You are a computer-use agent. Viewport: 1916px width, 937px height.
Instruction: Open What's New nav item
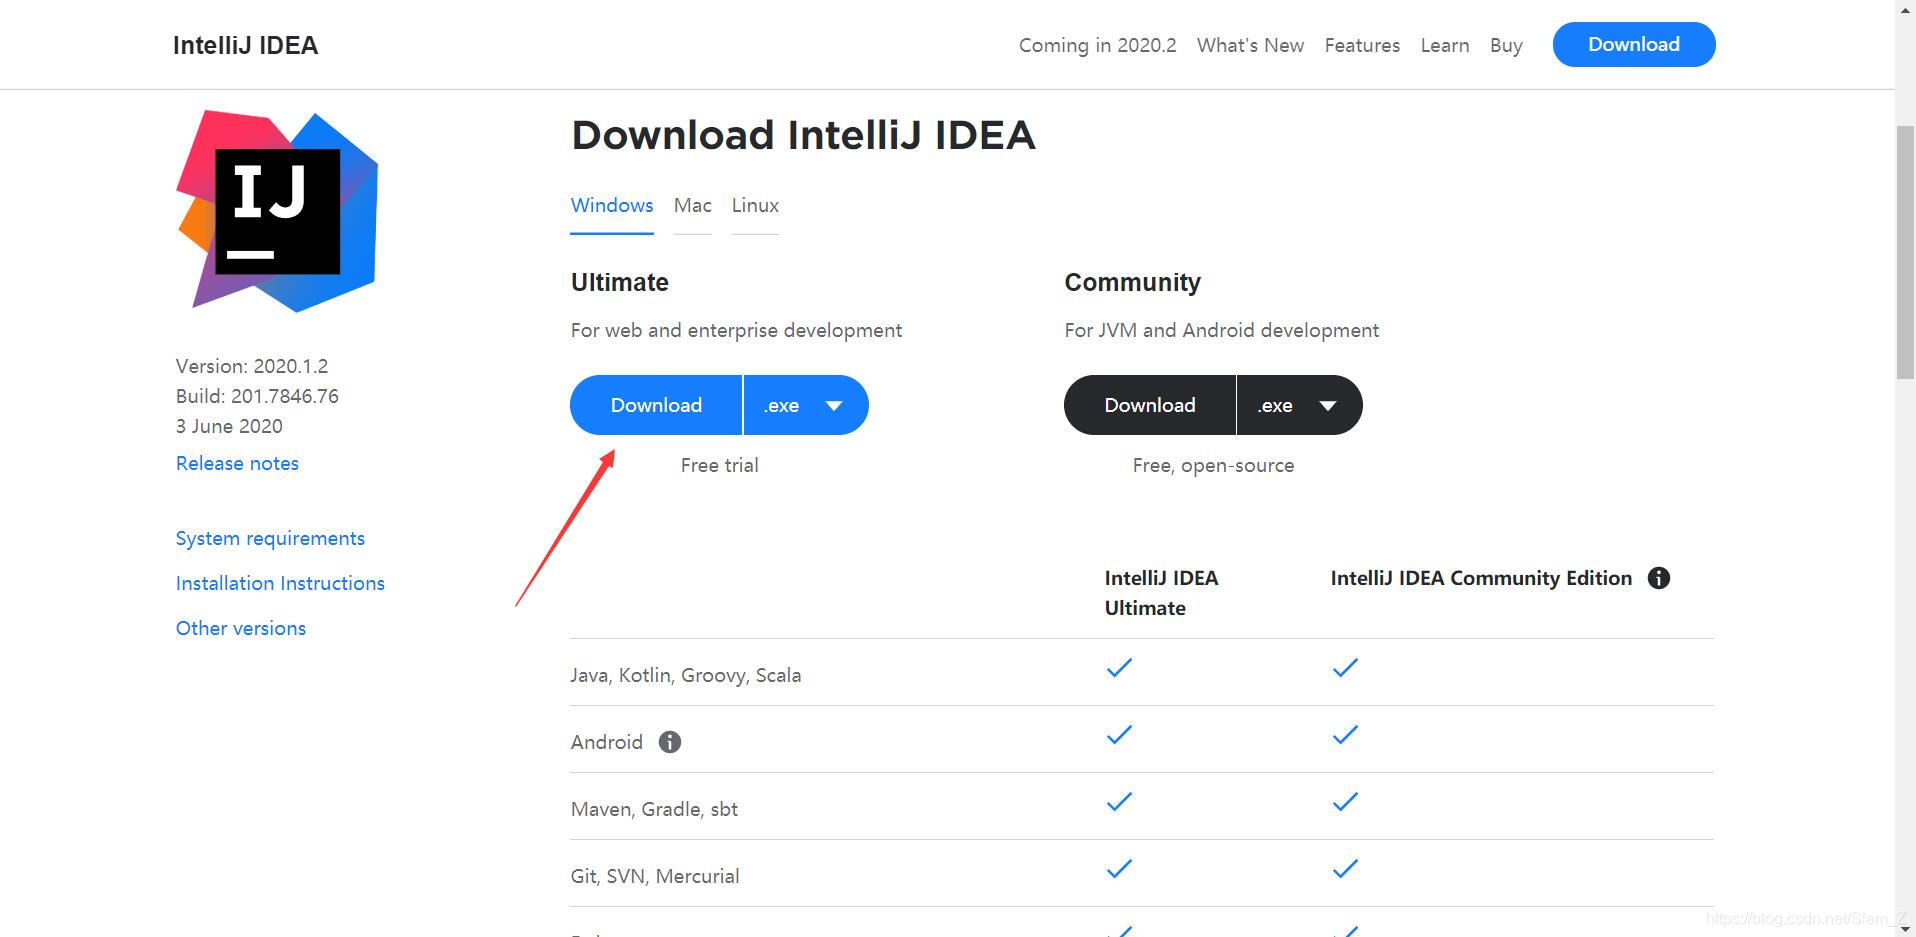pyautogui.click(x=1250, y=45)
